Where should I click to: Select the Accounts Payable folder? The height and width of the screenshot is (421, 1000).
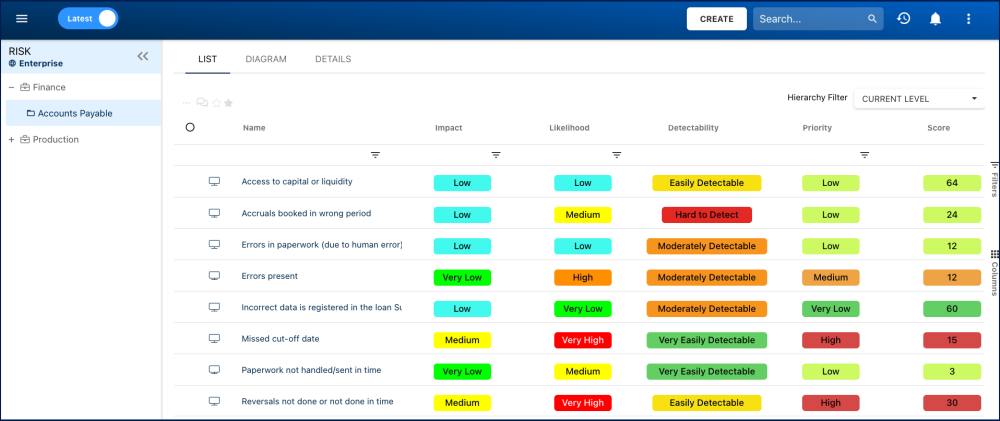[70, 114]
